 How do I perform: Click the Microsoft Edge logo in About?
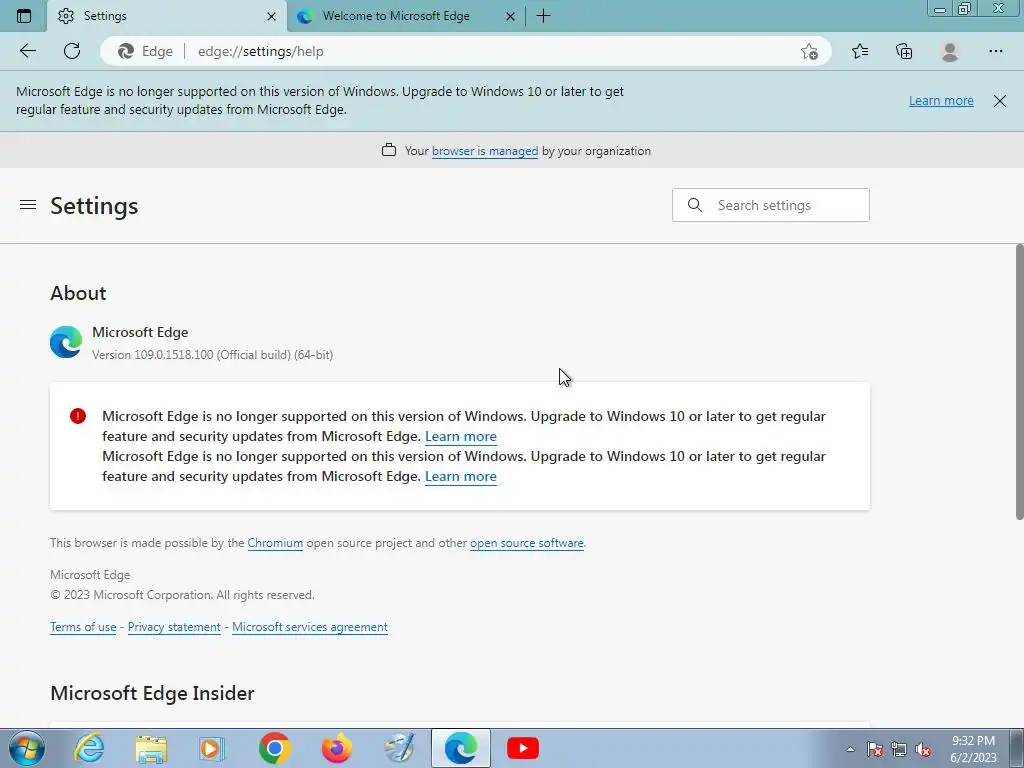66,342
